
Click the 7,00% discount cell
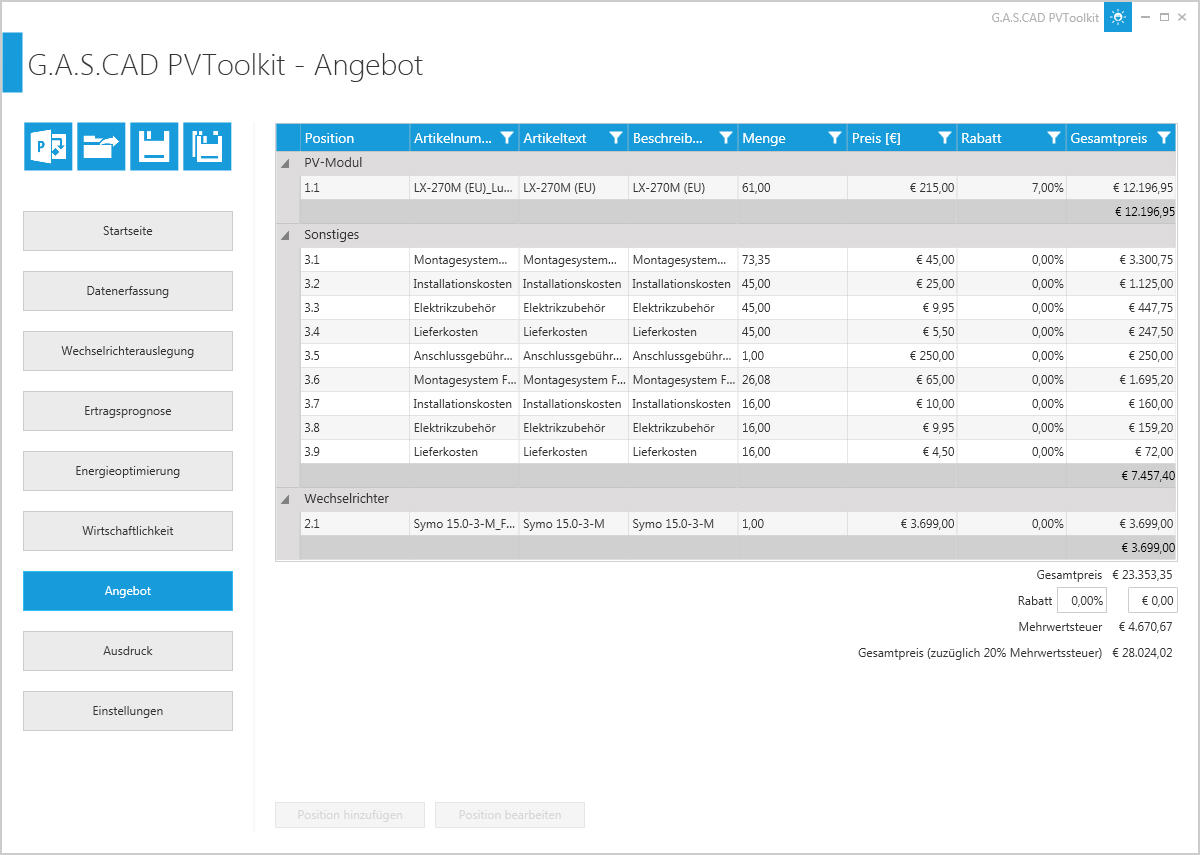(x=1012, y=187)
